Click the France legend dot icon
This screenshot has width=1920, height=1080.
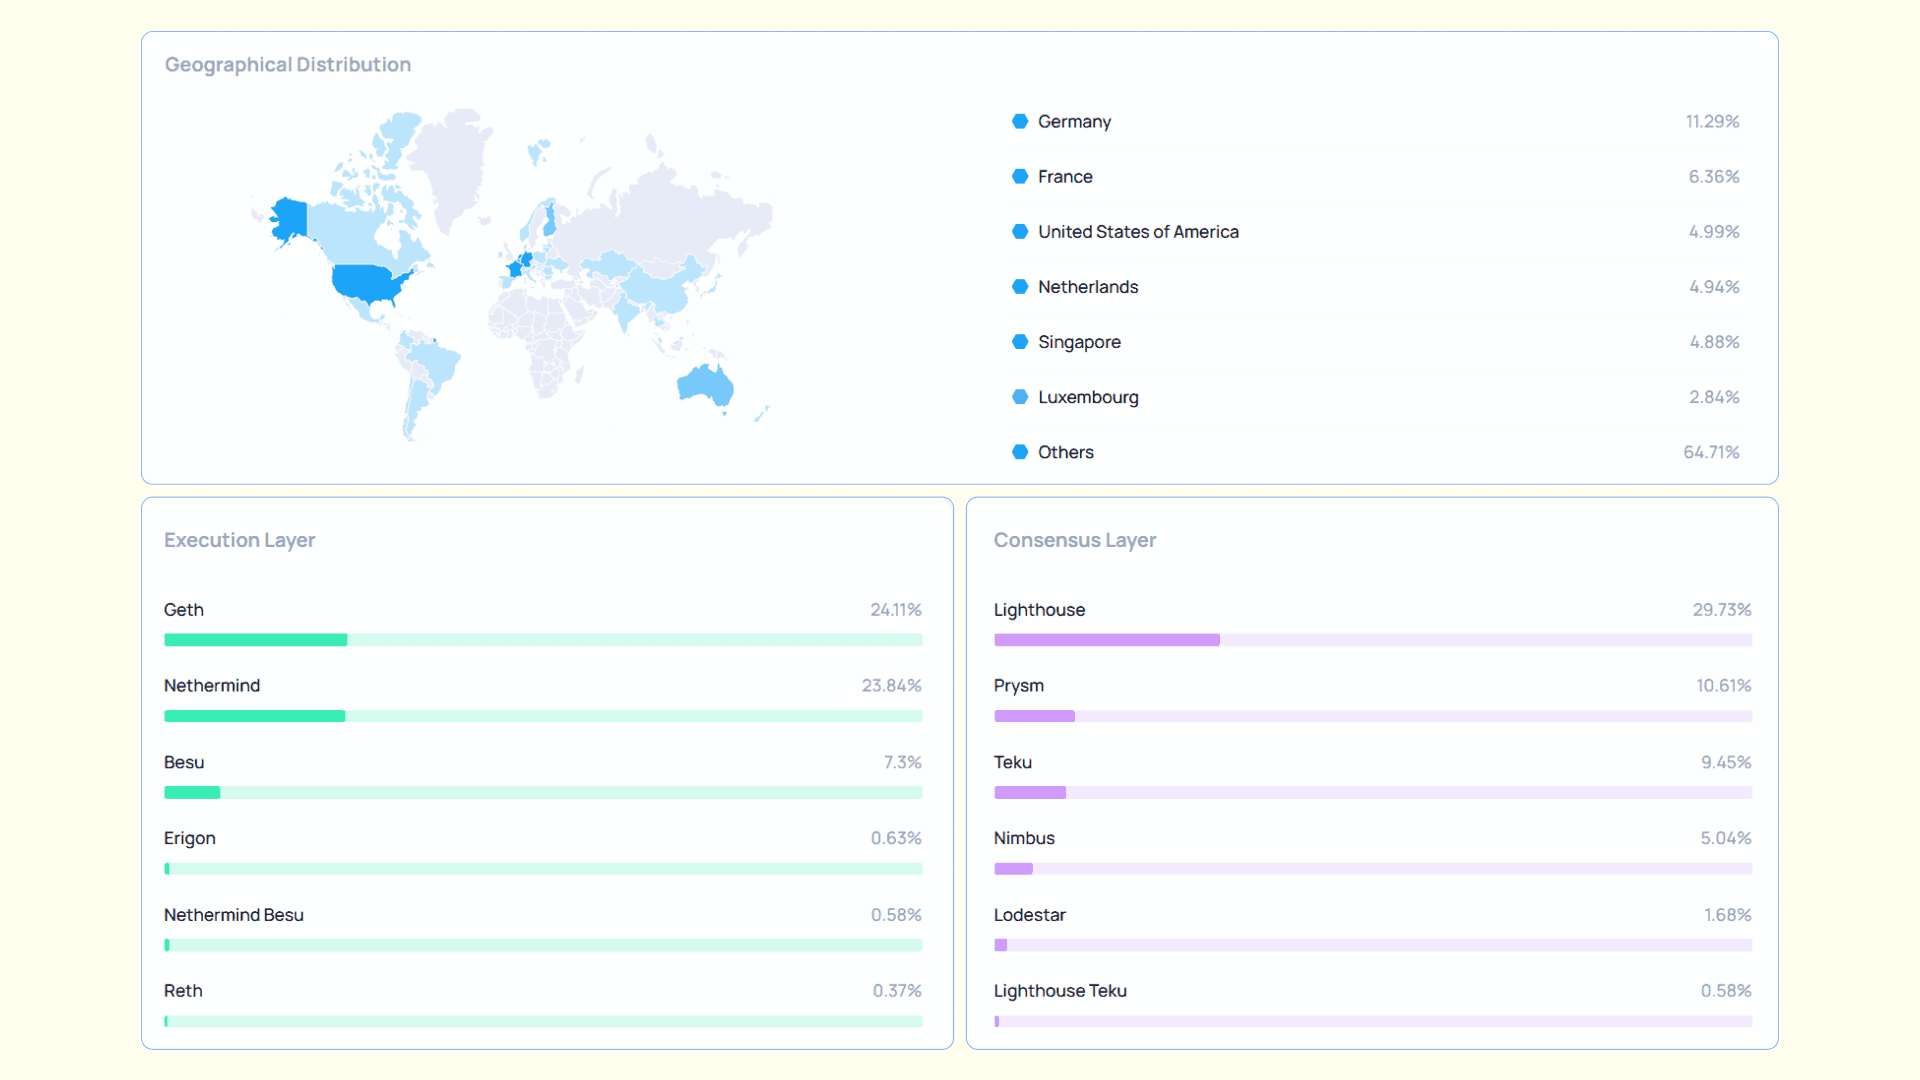pyautogui.click(x=1020, y=176)
